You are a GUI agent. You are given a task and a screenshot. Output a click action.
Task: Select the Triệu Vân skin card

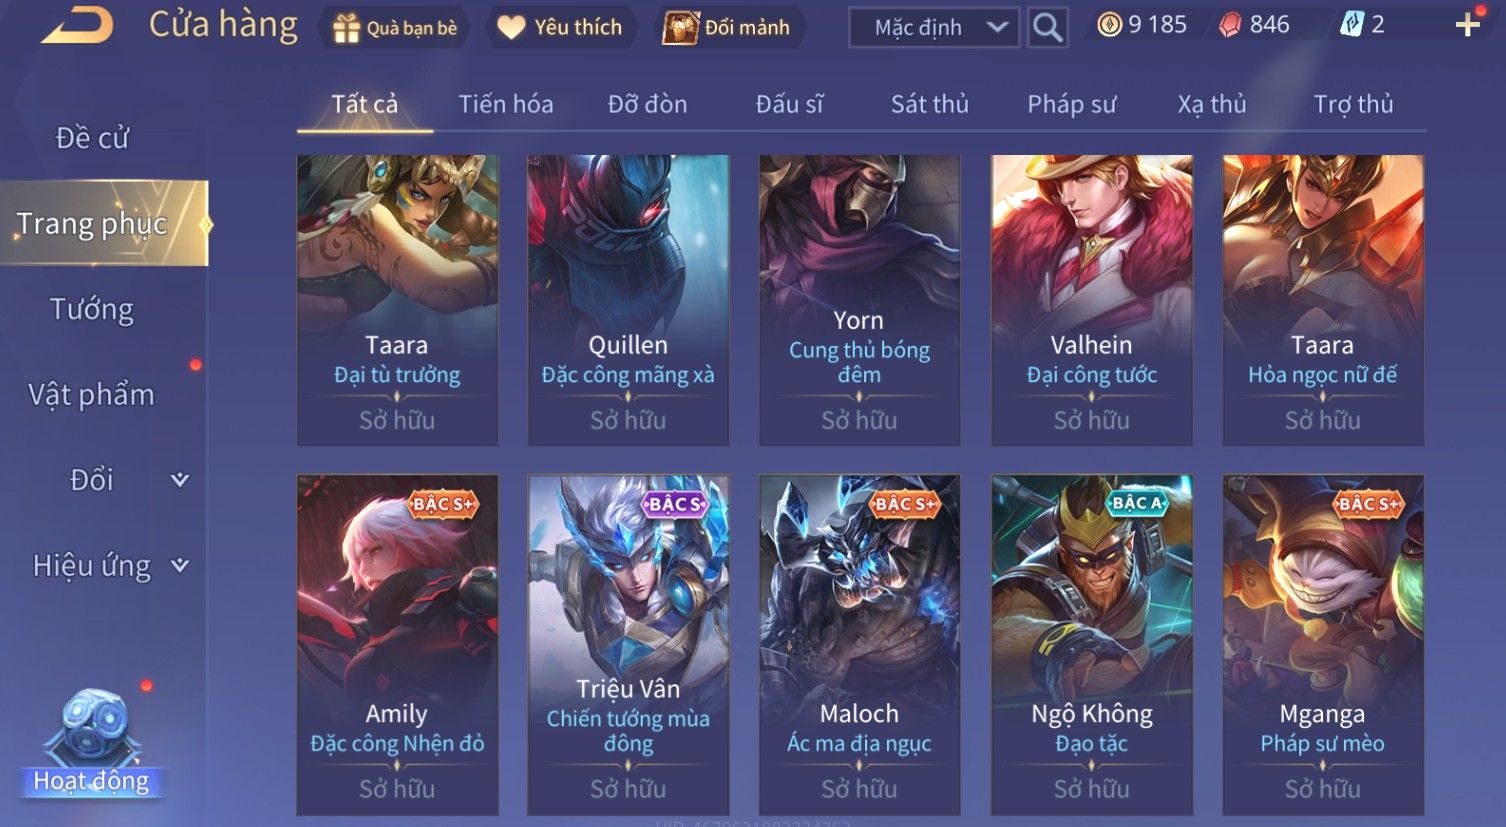[628, 645]
